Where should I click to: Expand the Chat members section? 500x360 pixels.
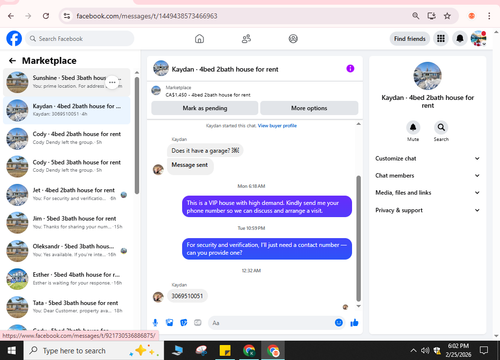427,176
